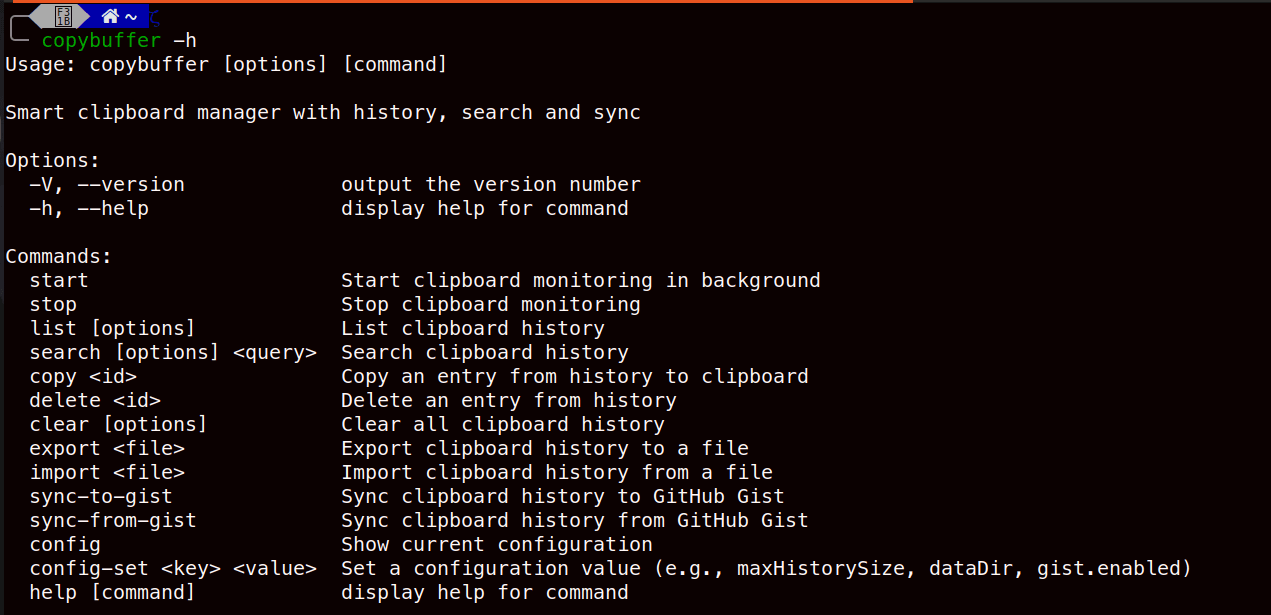Click the 'sync-from-gist' command
Image resolution: width=1271 pixels, height=615 pixels.
pyautogui.click(x=113, y=521)
